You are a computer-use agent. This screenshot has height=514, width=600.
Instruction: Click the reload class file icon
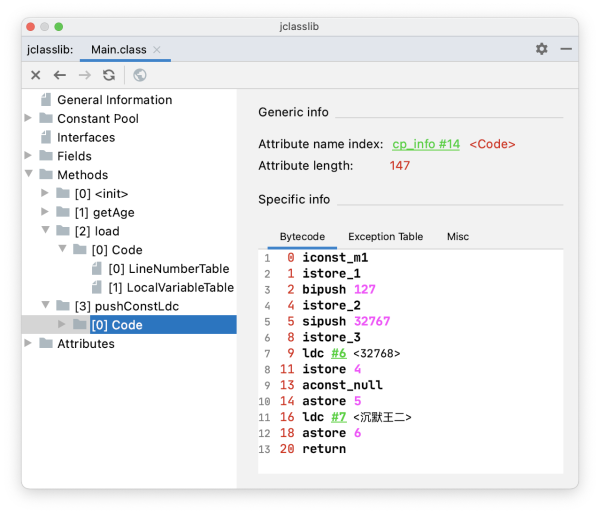[x=109, y=75]
